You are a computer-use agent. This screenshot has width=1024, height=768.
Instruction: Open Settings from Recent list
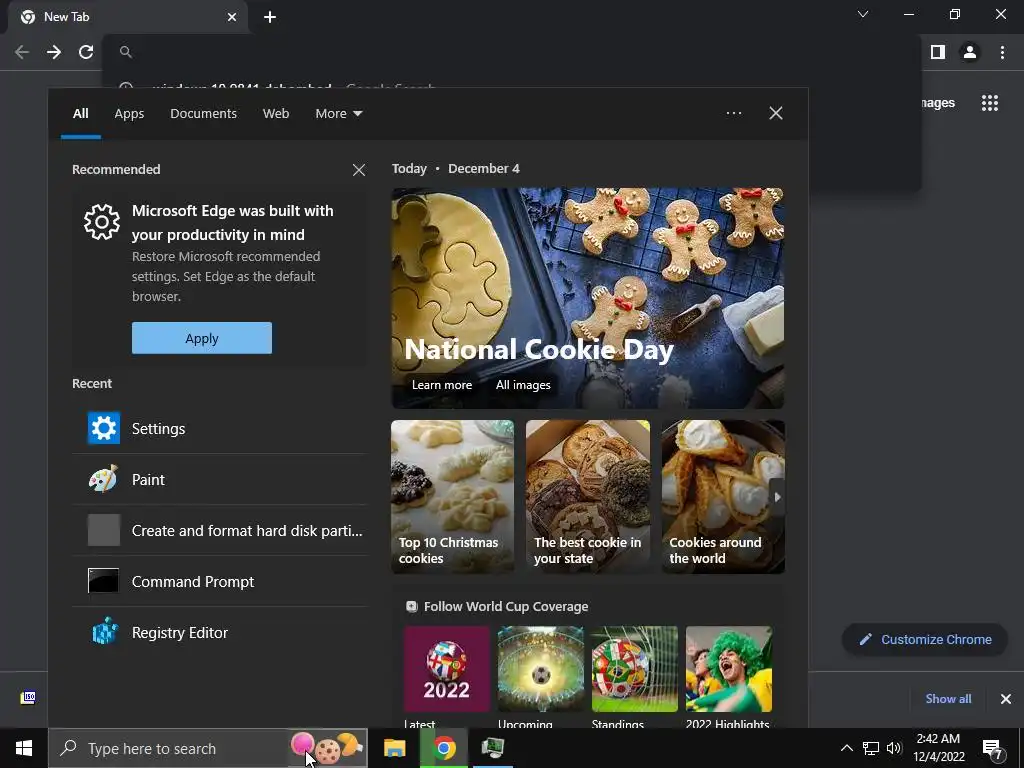pos(219,428)
